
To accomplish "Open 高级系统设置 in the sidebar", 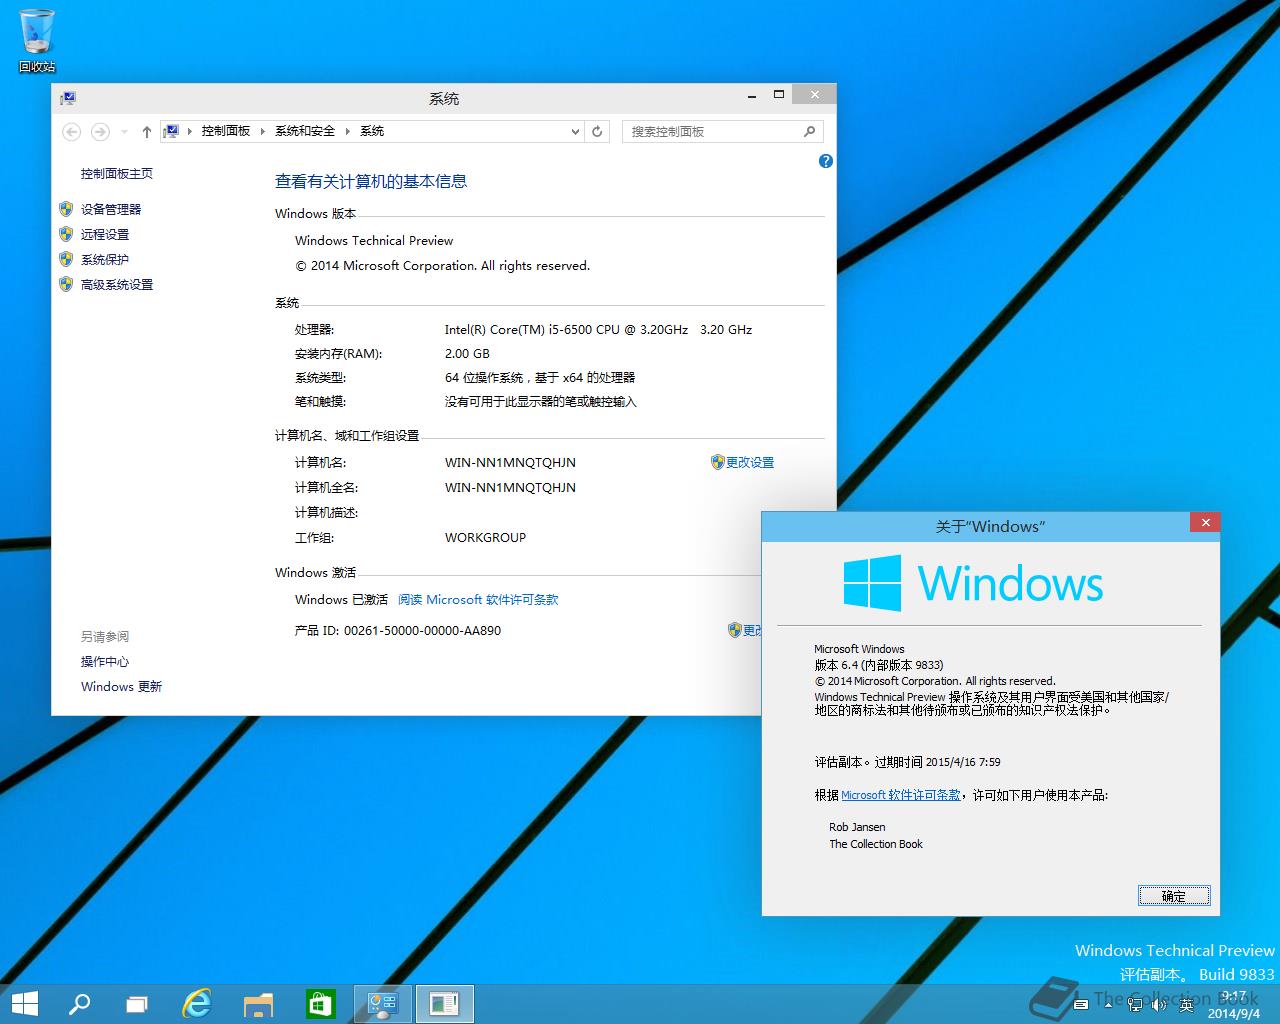I will [117, 285].
